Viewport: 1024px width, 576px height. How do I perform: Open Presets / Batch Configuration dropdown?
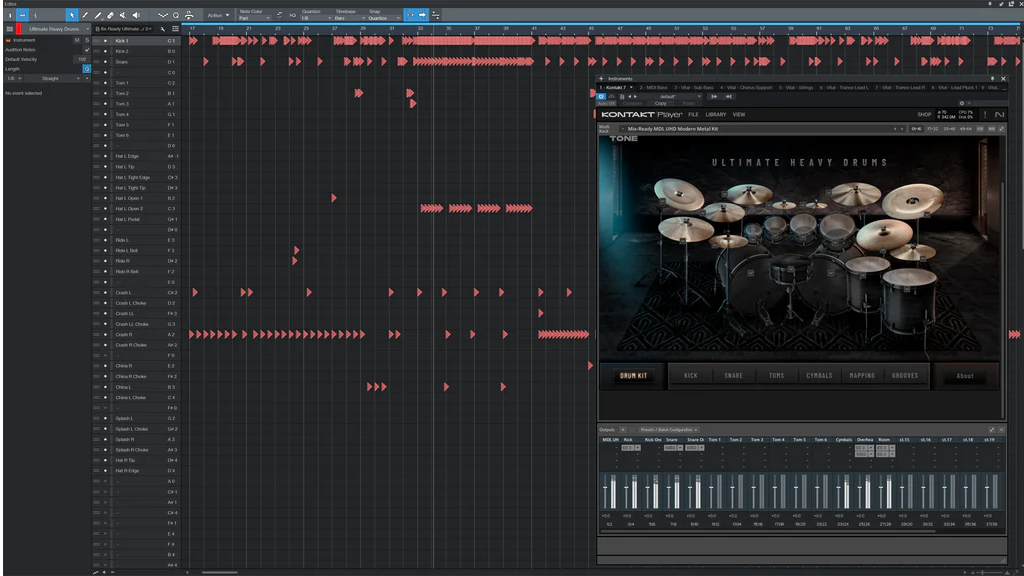coord(669,430)
